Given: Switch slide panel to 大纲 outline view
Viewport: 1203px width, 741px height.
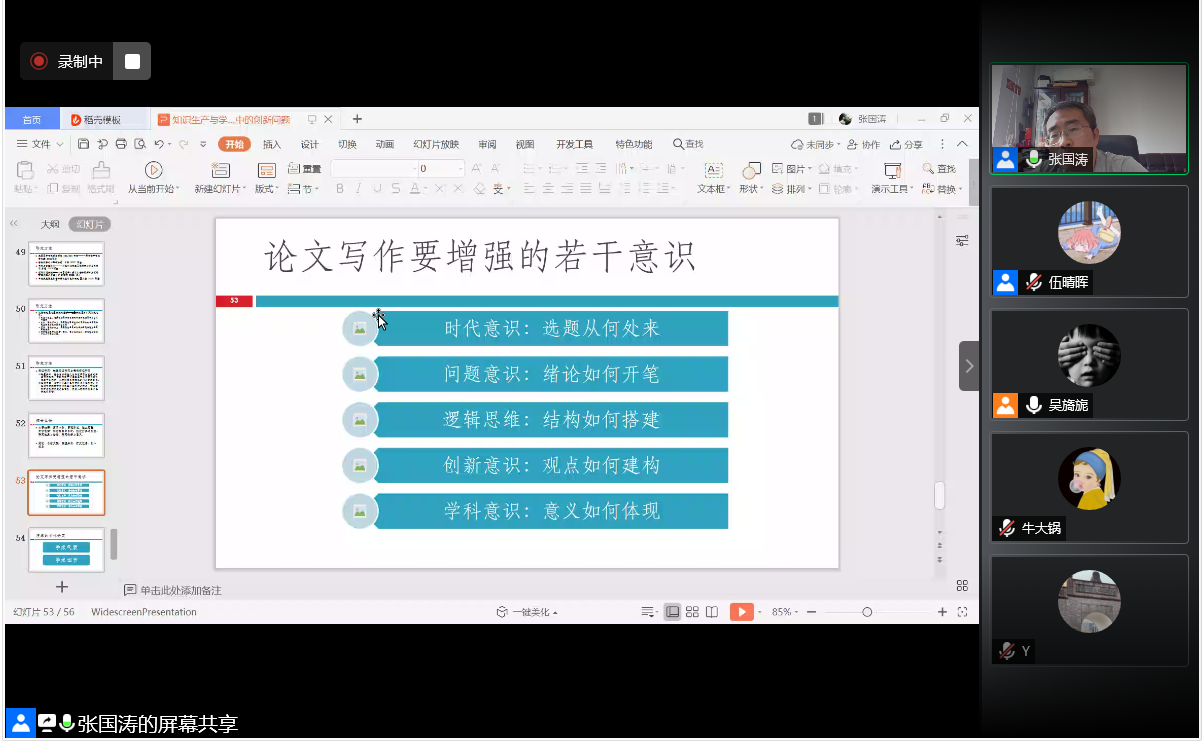Looking at the screenshot, I should (x=50, y=224).
